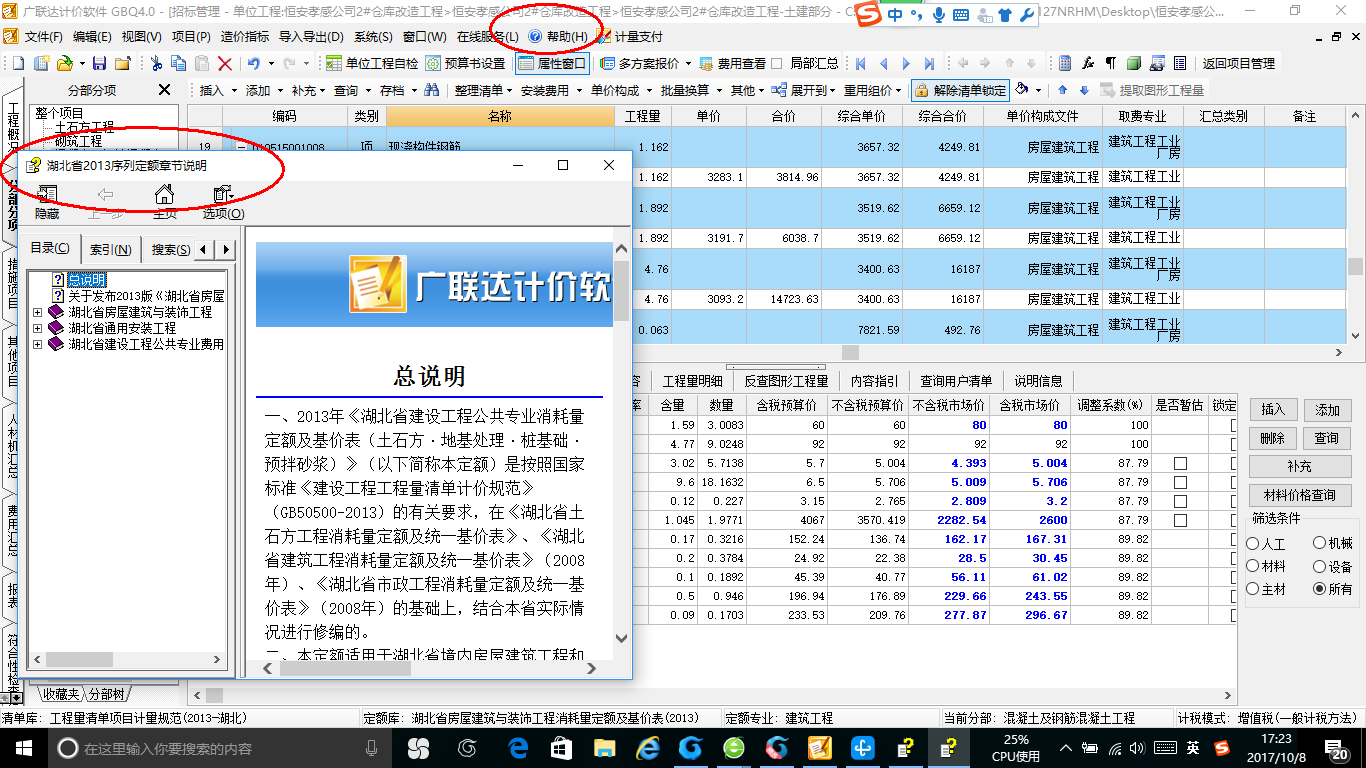Click 多方案报价 multi-scheme quotation
The image size is (1366, 768).
[x=640, y=63]
